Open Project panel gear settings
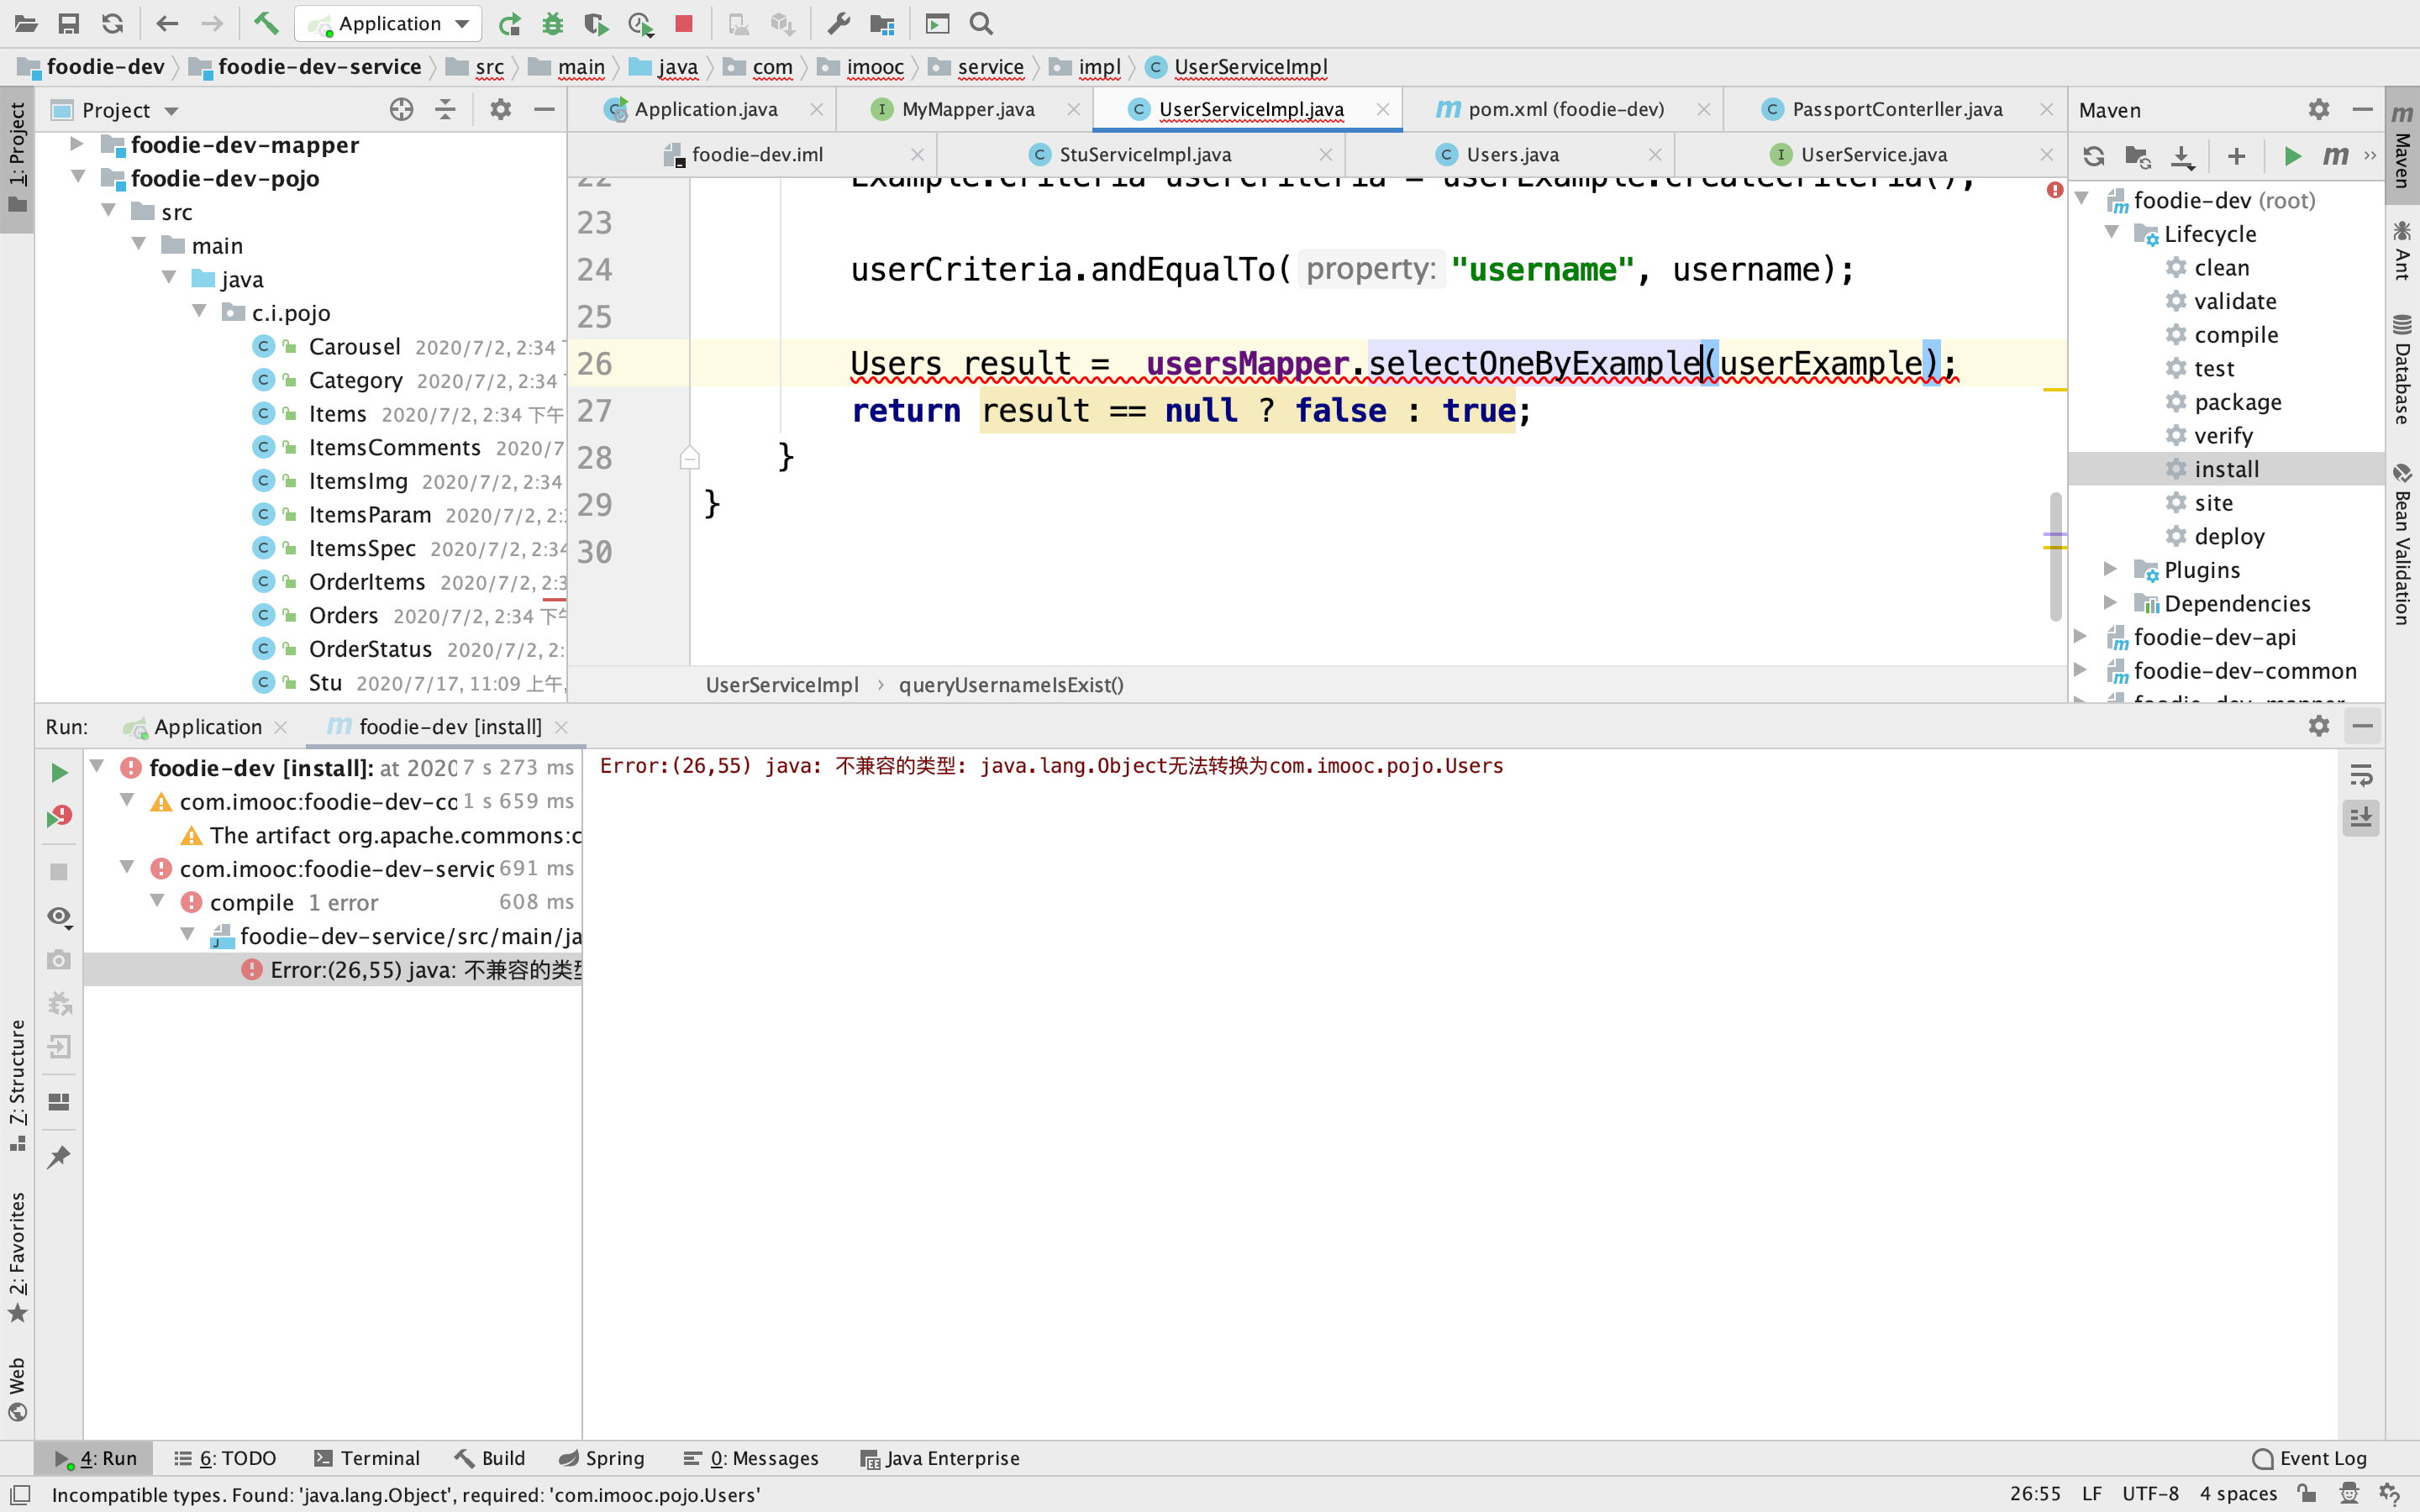This screenshot has height=1512, width=2420. point(501,110)
